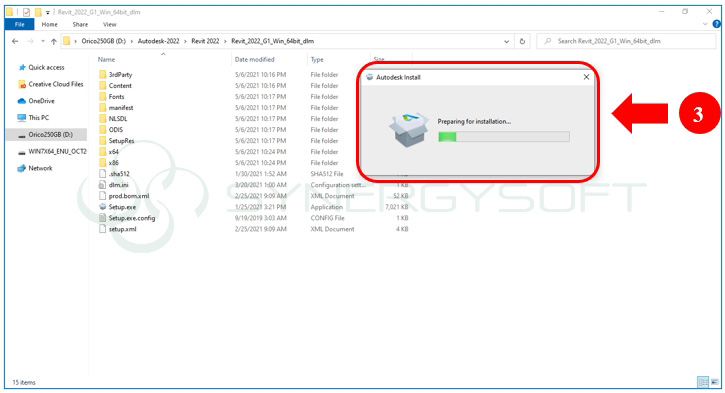Go up one folder level arrow

point(54,41)
